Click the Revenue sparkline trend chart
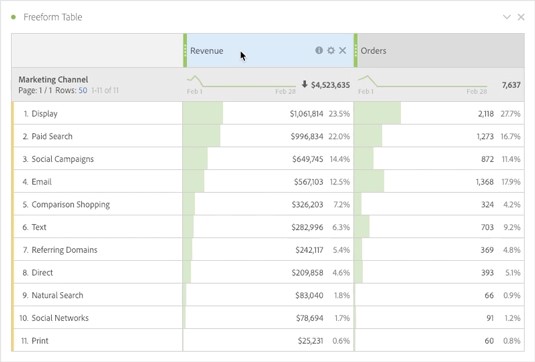The width and height of the screenshot is (535, 362). 241,82
